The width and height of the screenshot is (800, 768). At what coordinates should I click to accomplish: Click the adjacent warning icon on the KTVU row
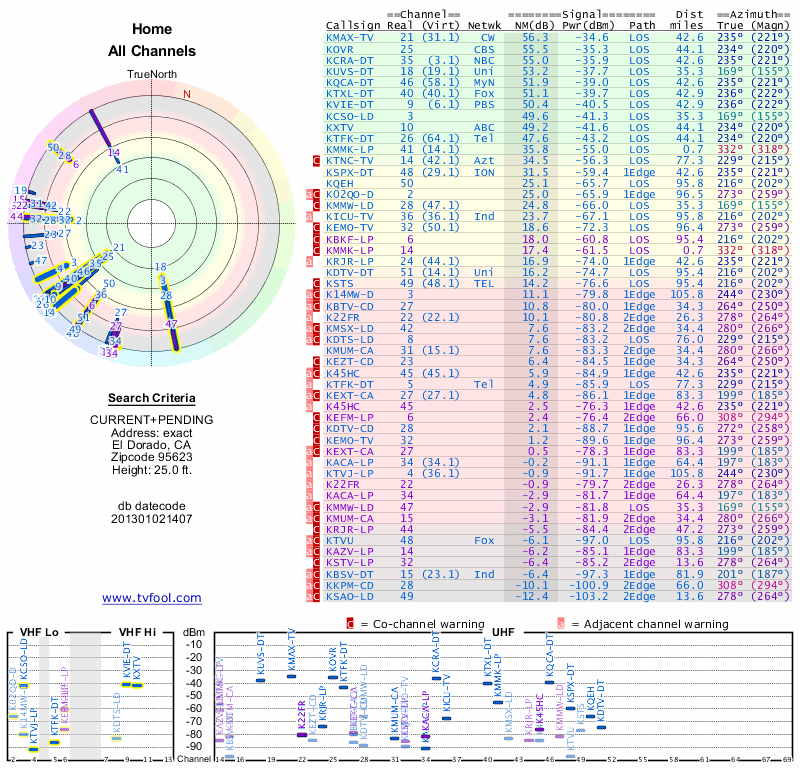tap(309, 541)
